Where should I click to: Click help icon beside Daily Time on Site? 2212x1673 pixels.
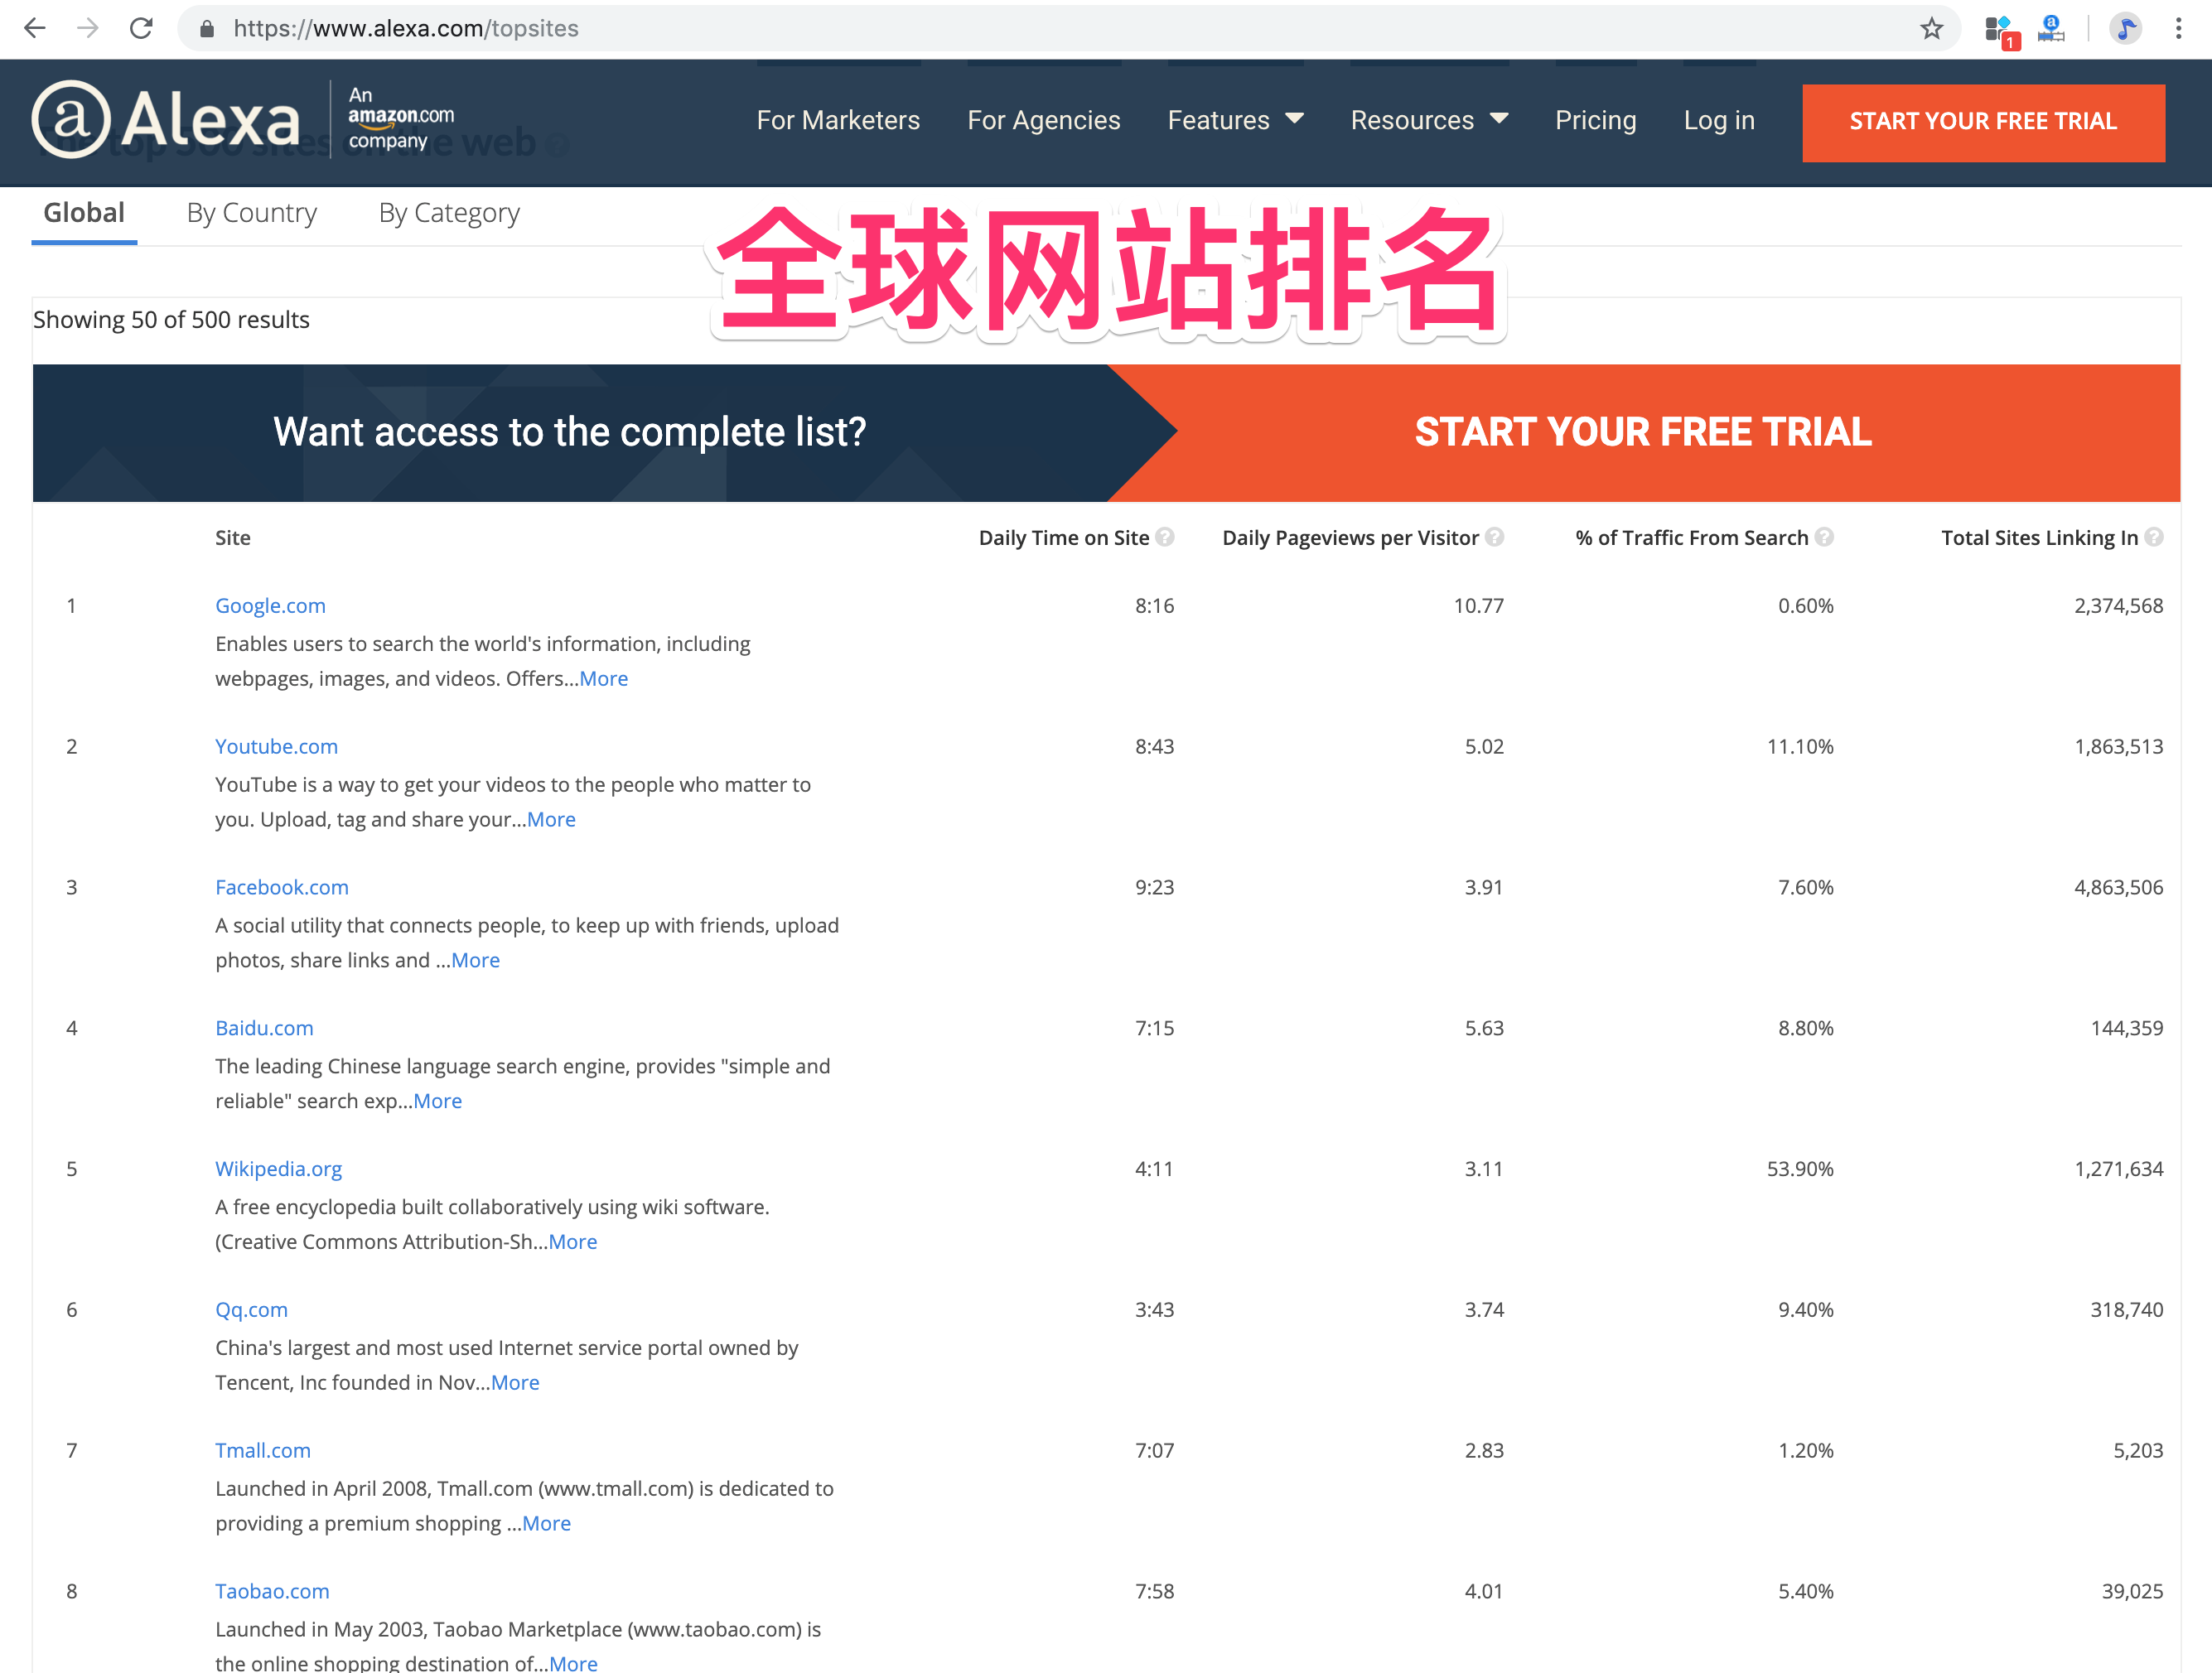coord(1165,537)
